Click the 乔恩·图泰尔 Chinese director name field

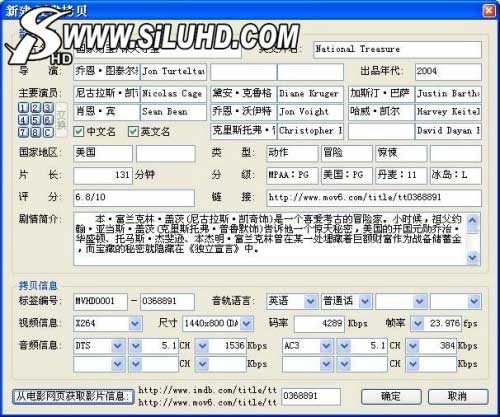tap(107, 72)
